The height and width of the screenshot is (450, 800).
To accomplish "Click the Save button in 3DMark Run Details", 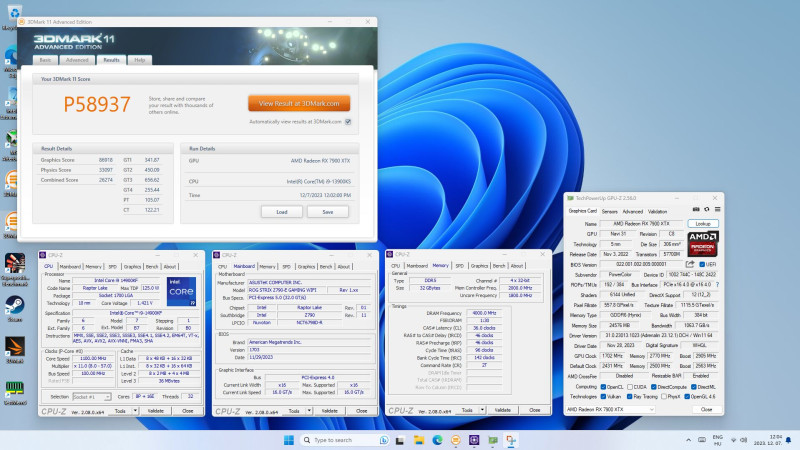I will coord(328,212).
